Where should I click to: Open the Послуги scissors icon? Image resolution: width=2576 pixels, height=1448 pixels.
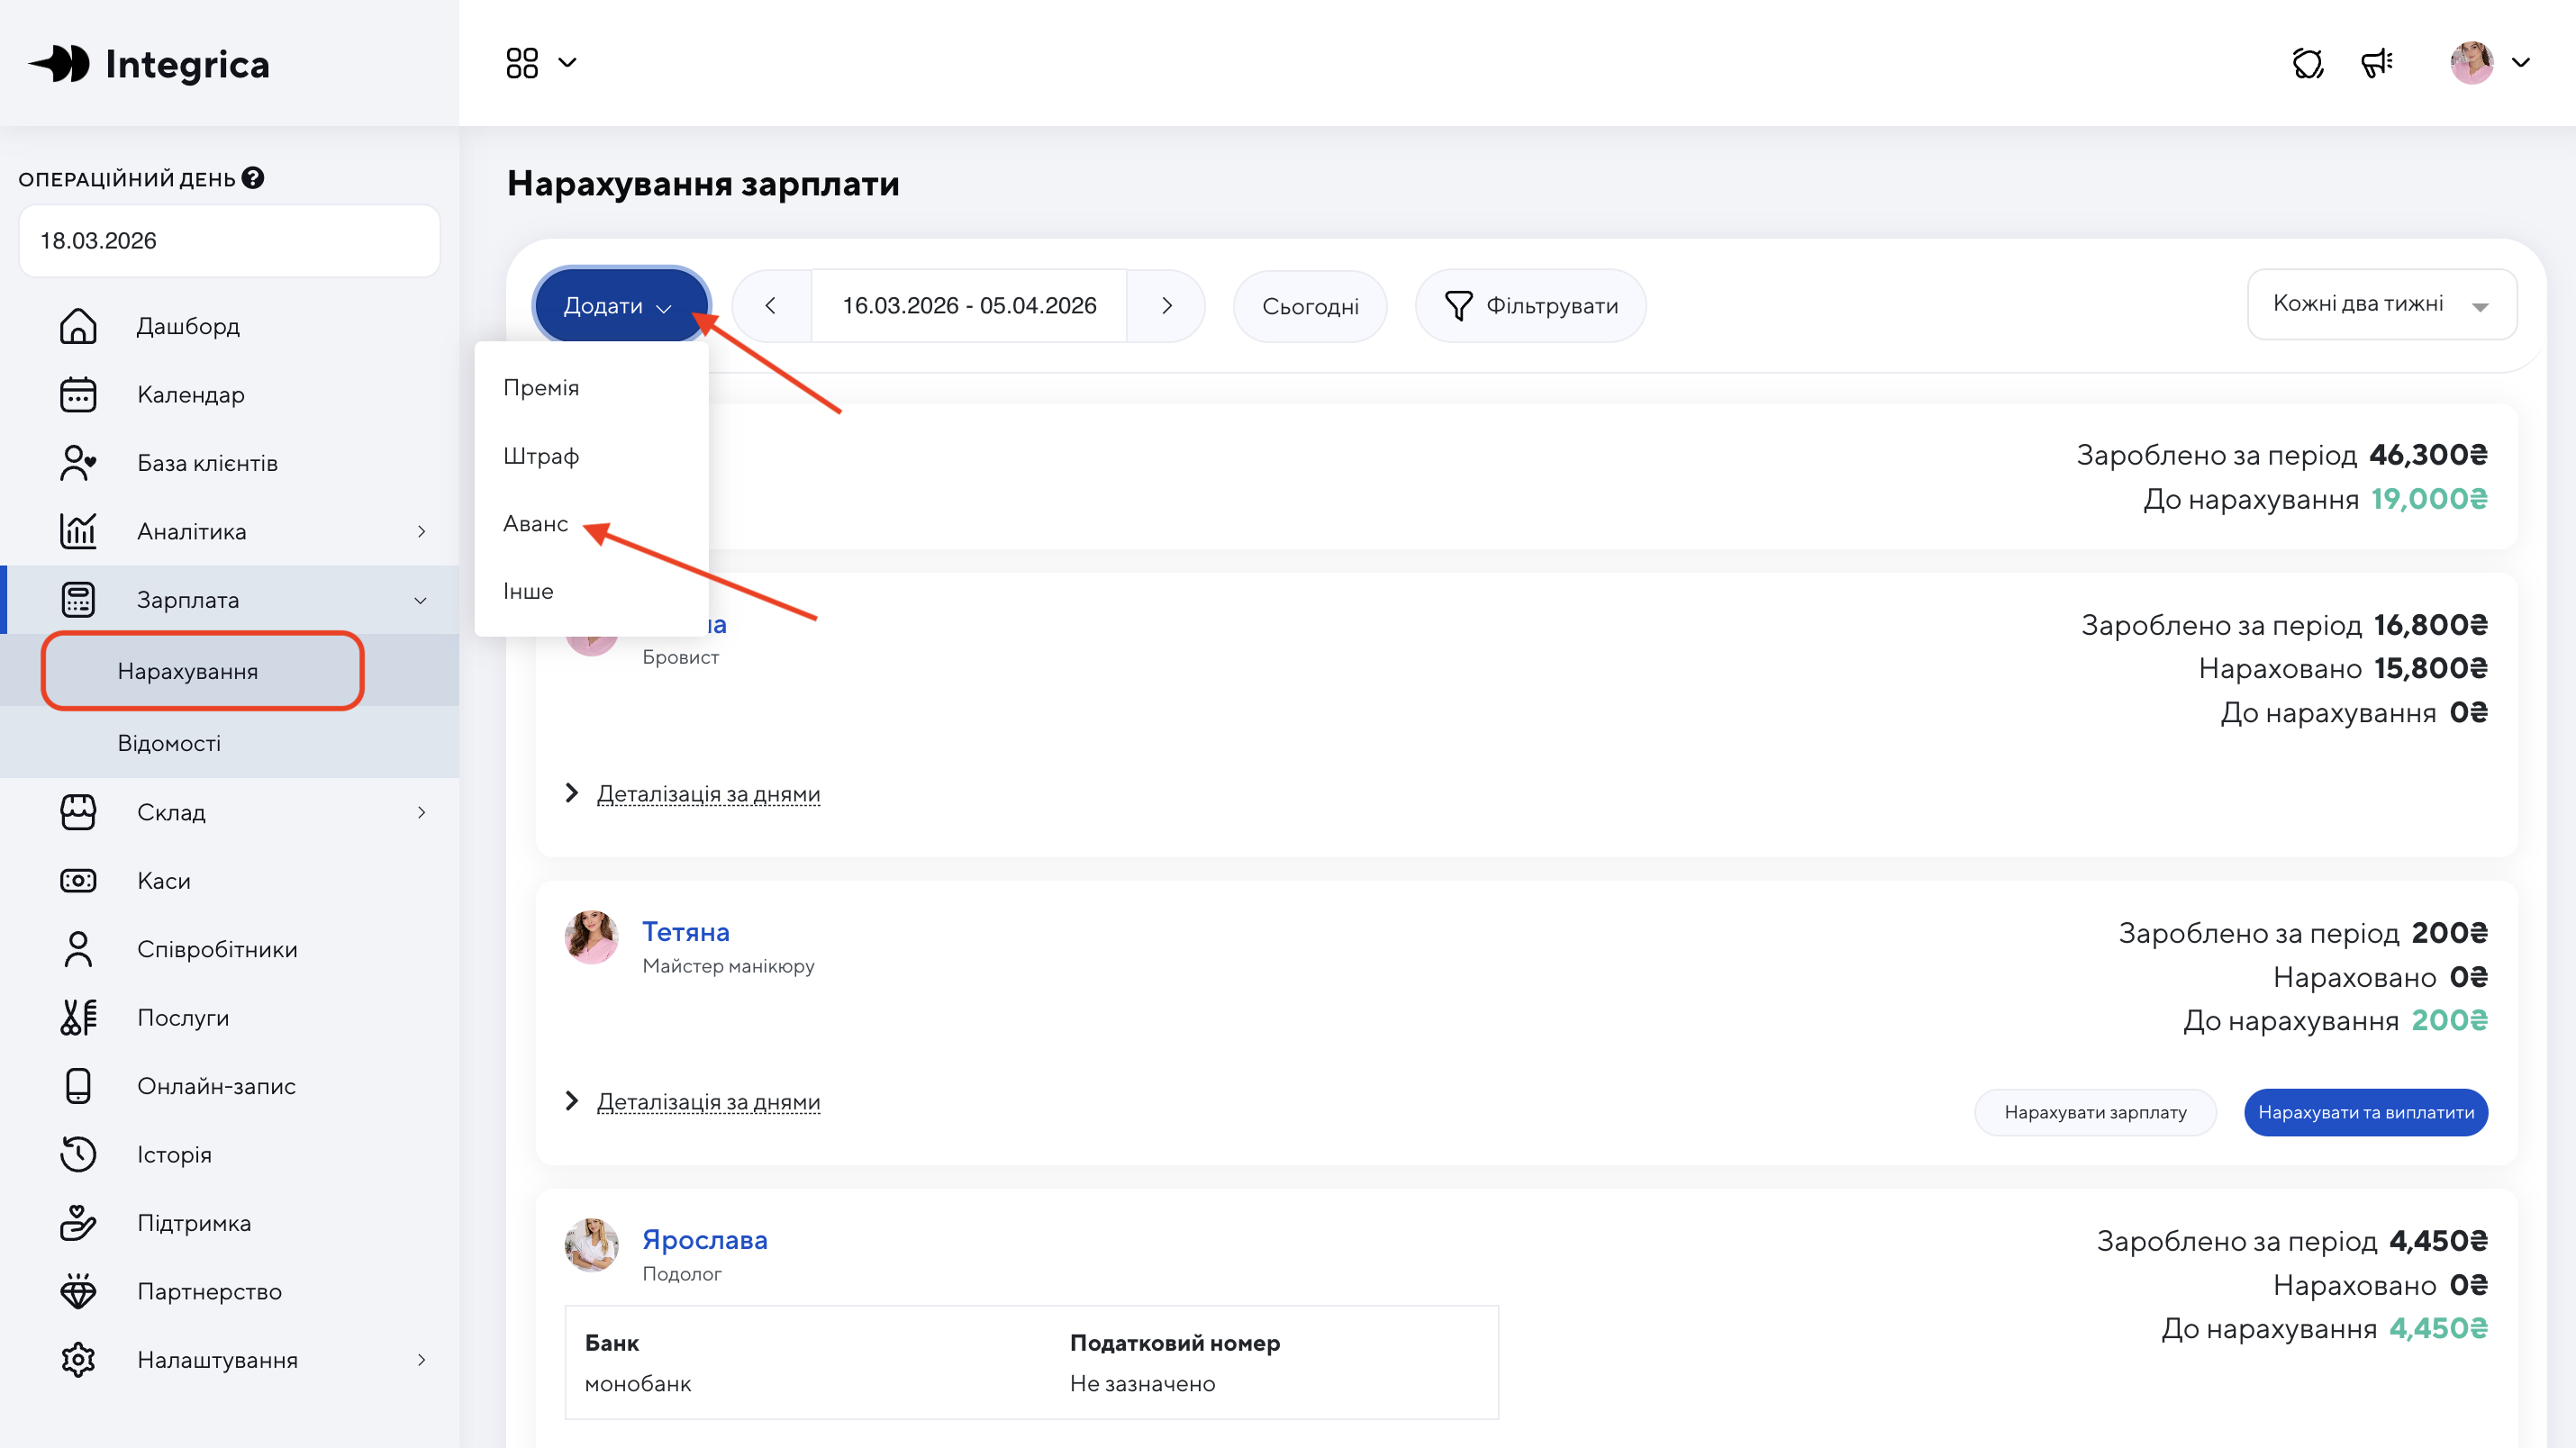pyautogui.click(x=78, y=1018)
